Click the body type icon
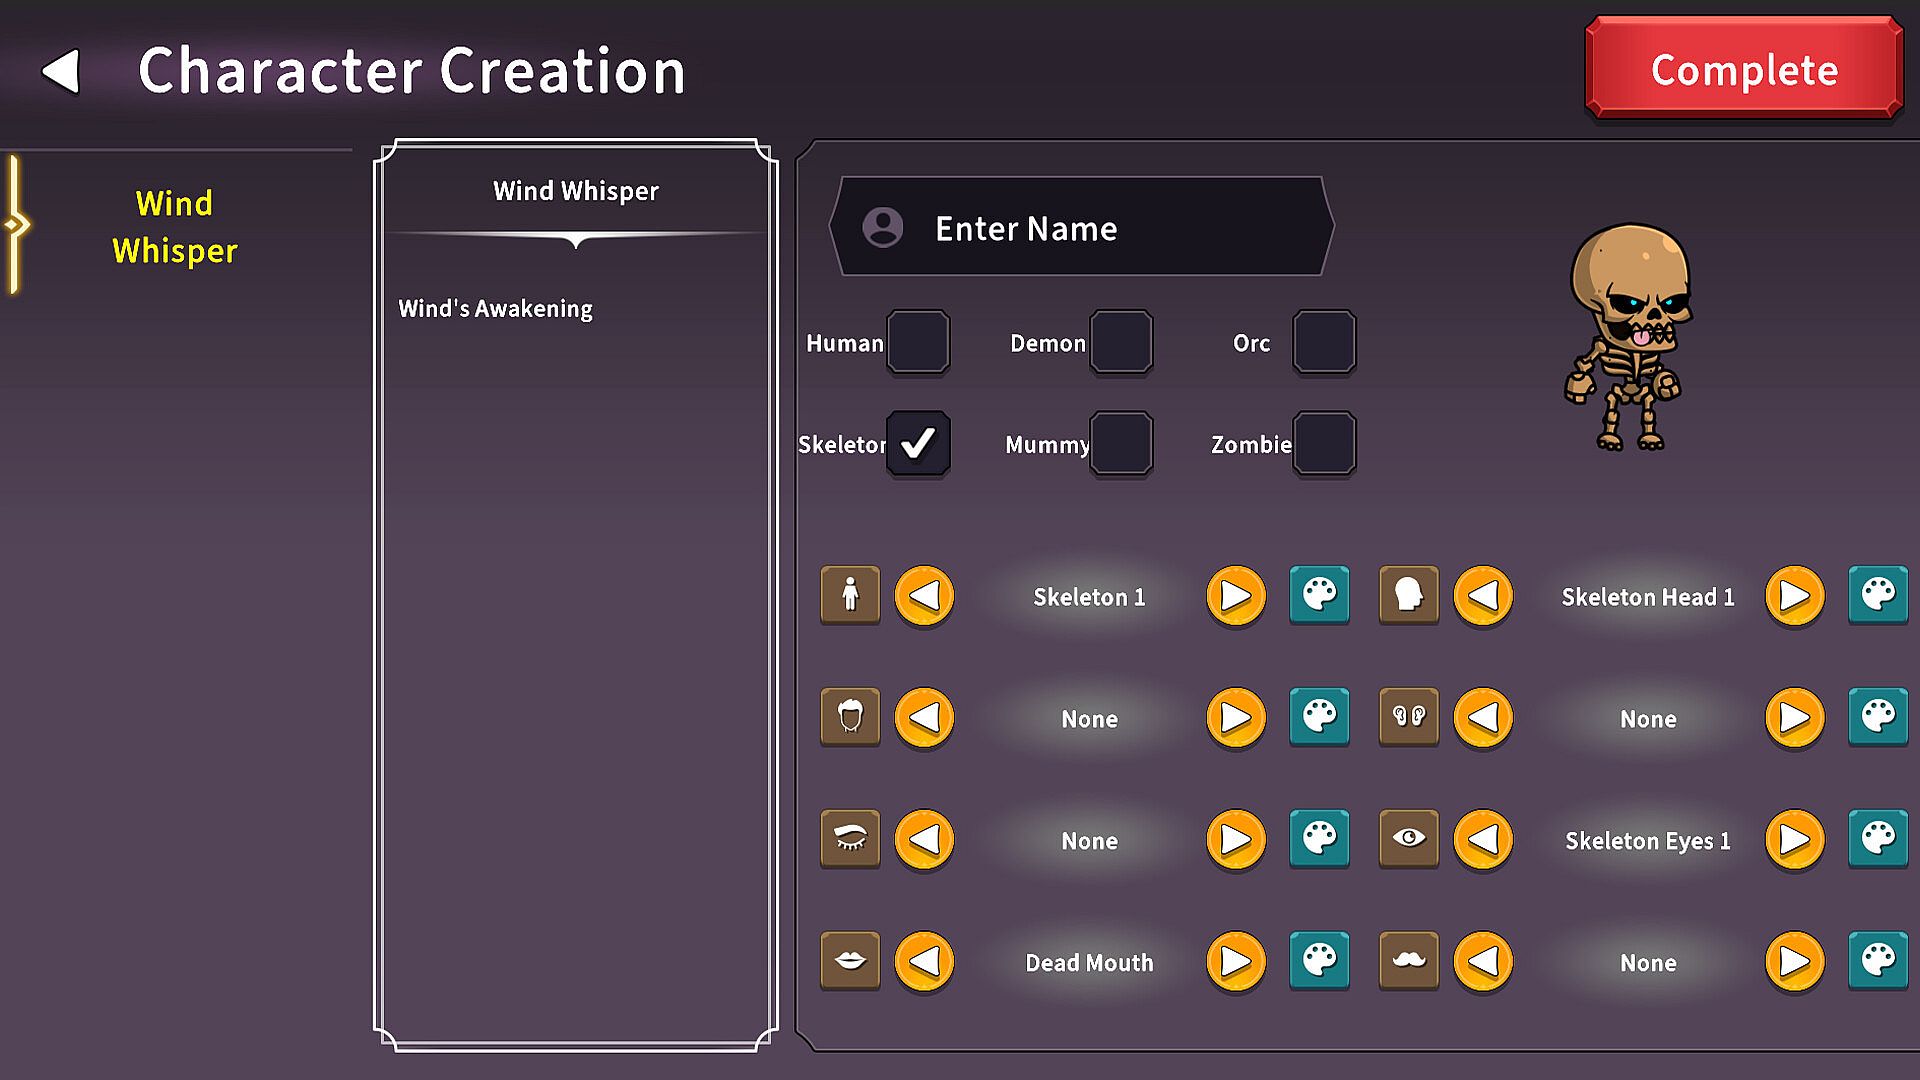The width and height of the screenshot is (1920, 1080). point(850,595)
